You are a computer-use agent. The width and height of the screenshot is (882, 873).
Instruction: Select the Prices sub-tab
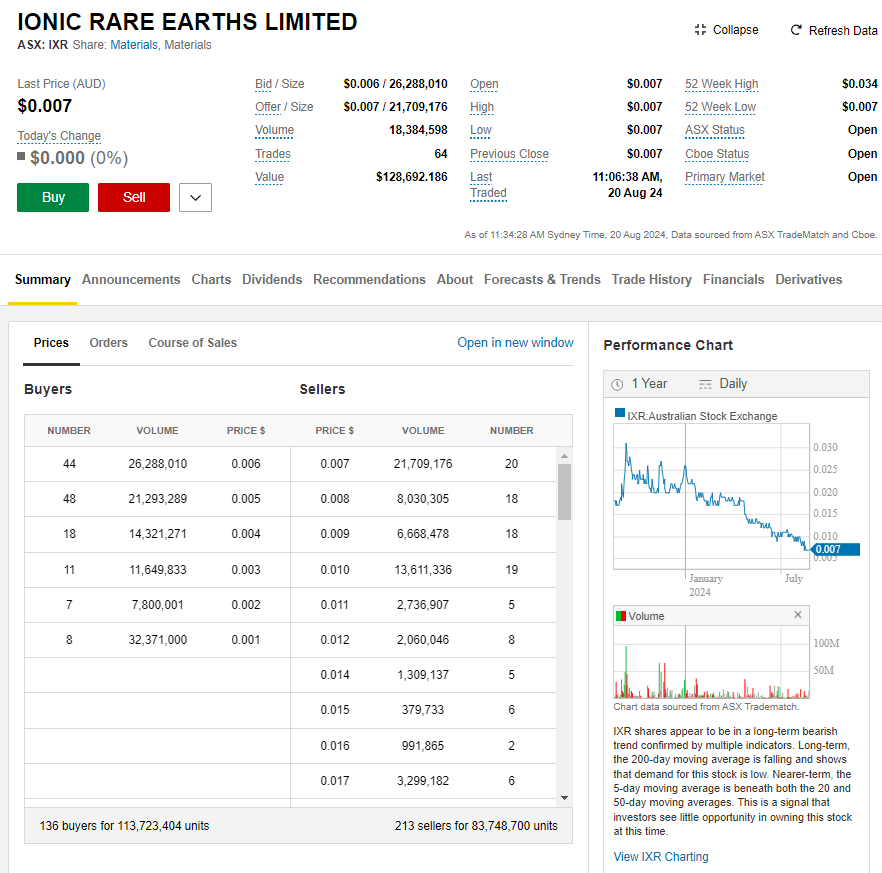(51, 343)
